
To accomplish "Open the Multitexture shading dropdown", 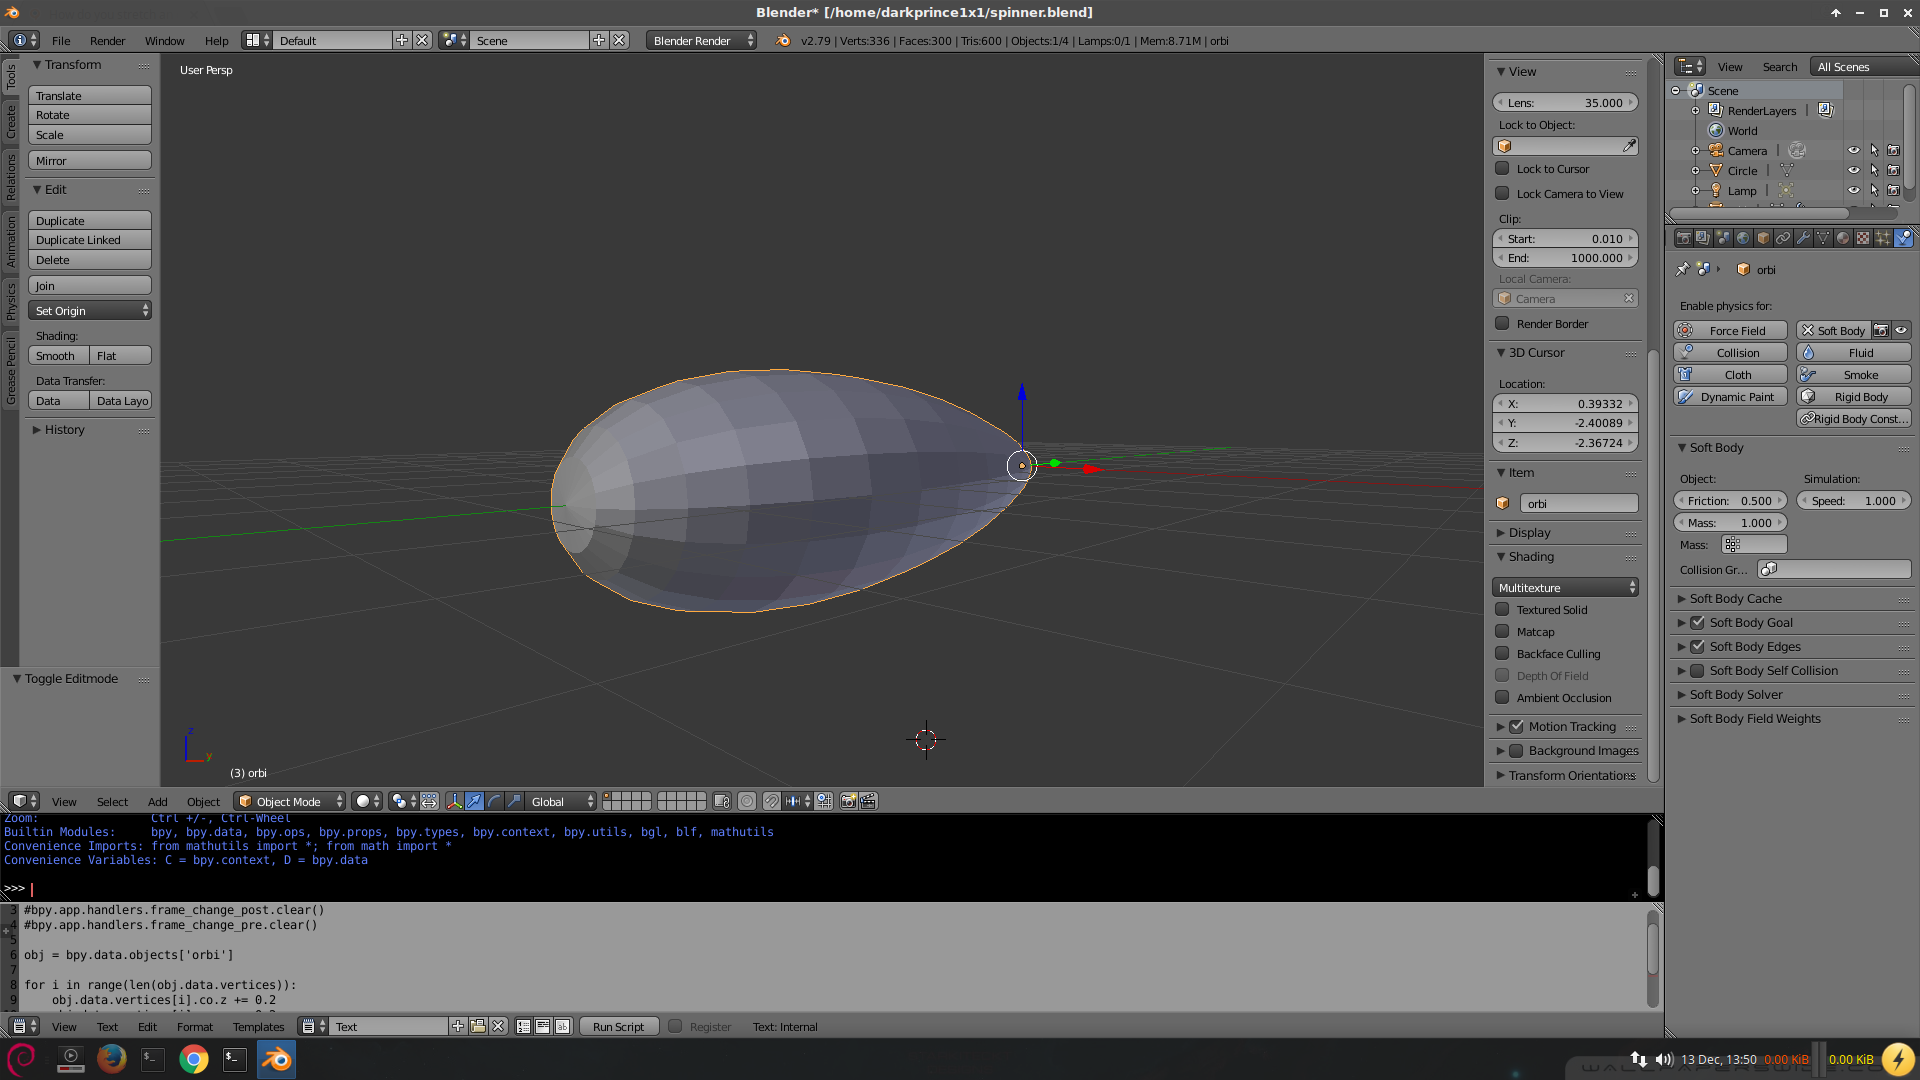I will pos(1565,587).
